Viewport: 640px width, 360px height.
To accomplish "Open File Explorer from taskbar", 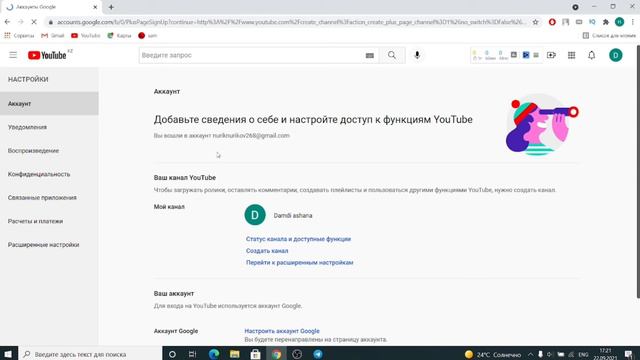I will [x=235, y=354].
